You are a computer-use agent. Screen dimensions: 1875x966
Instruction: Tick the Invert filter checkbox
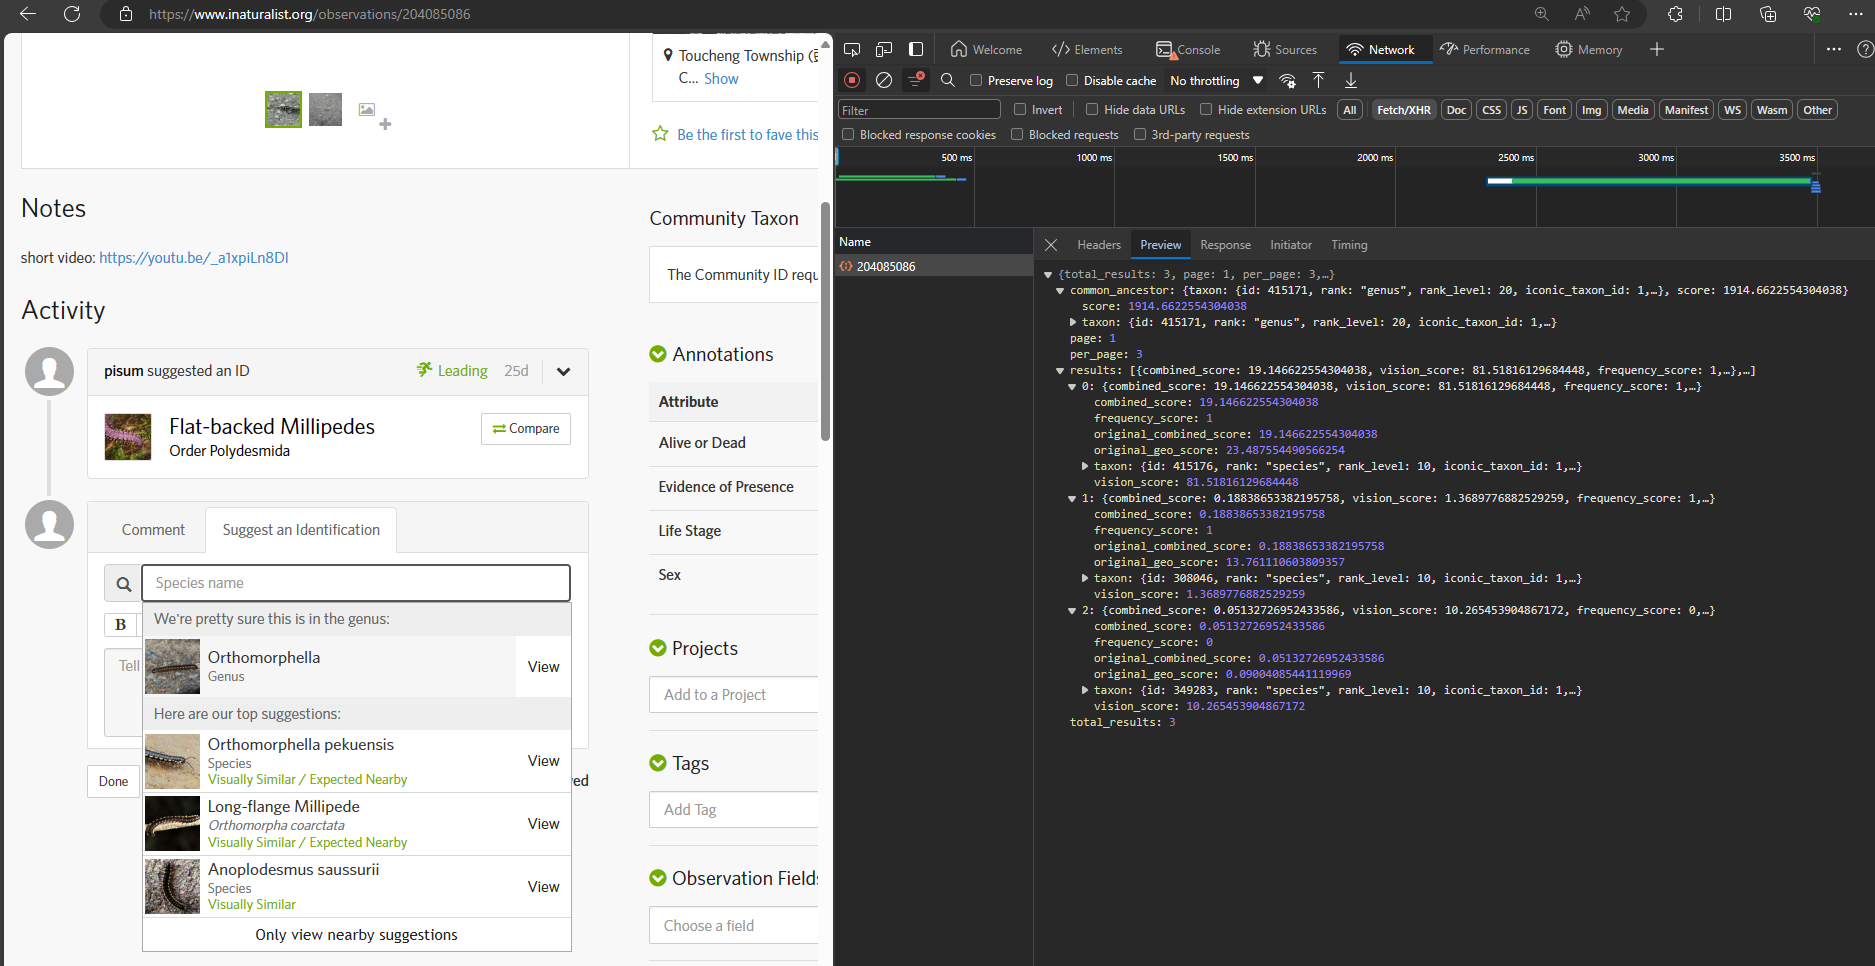click(1020, 110)
